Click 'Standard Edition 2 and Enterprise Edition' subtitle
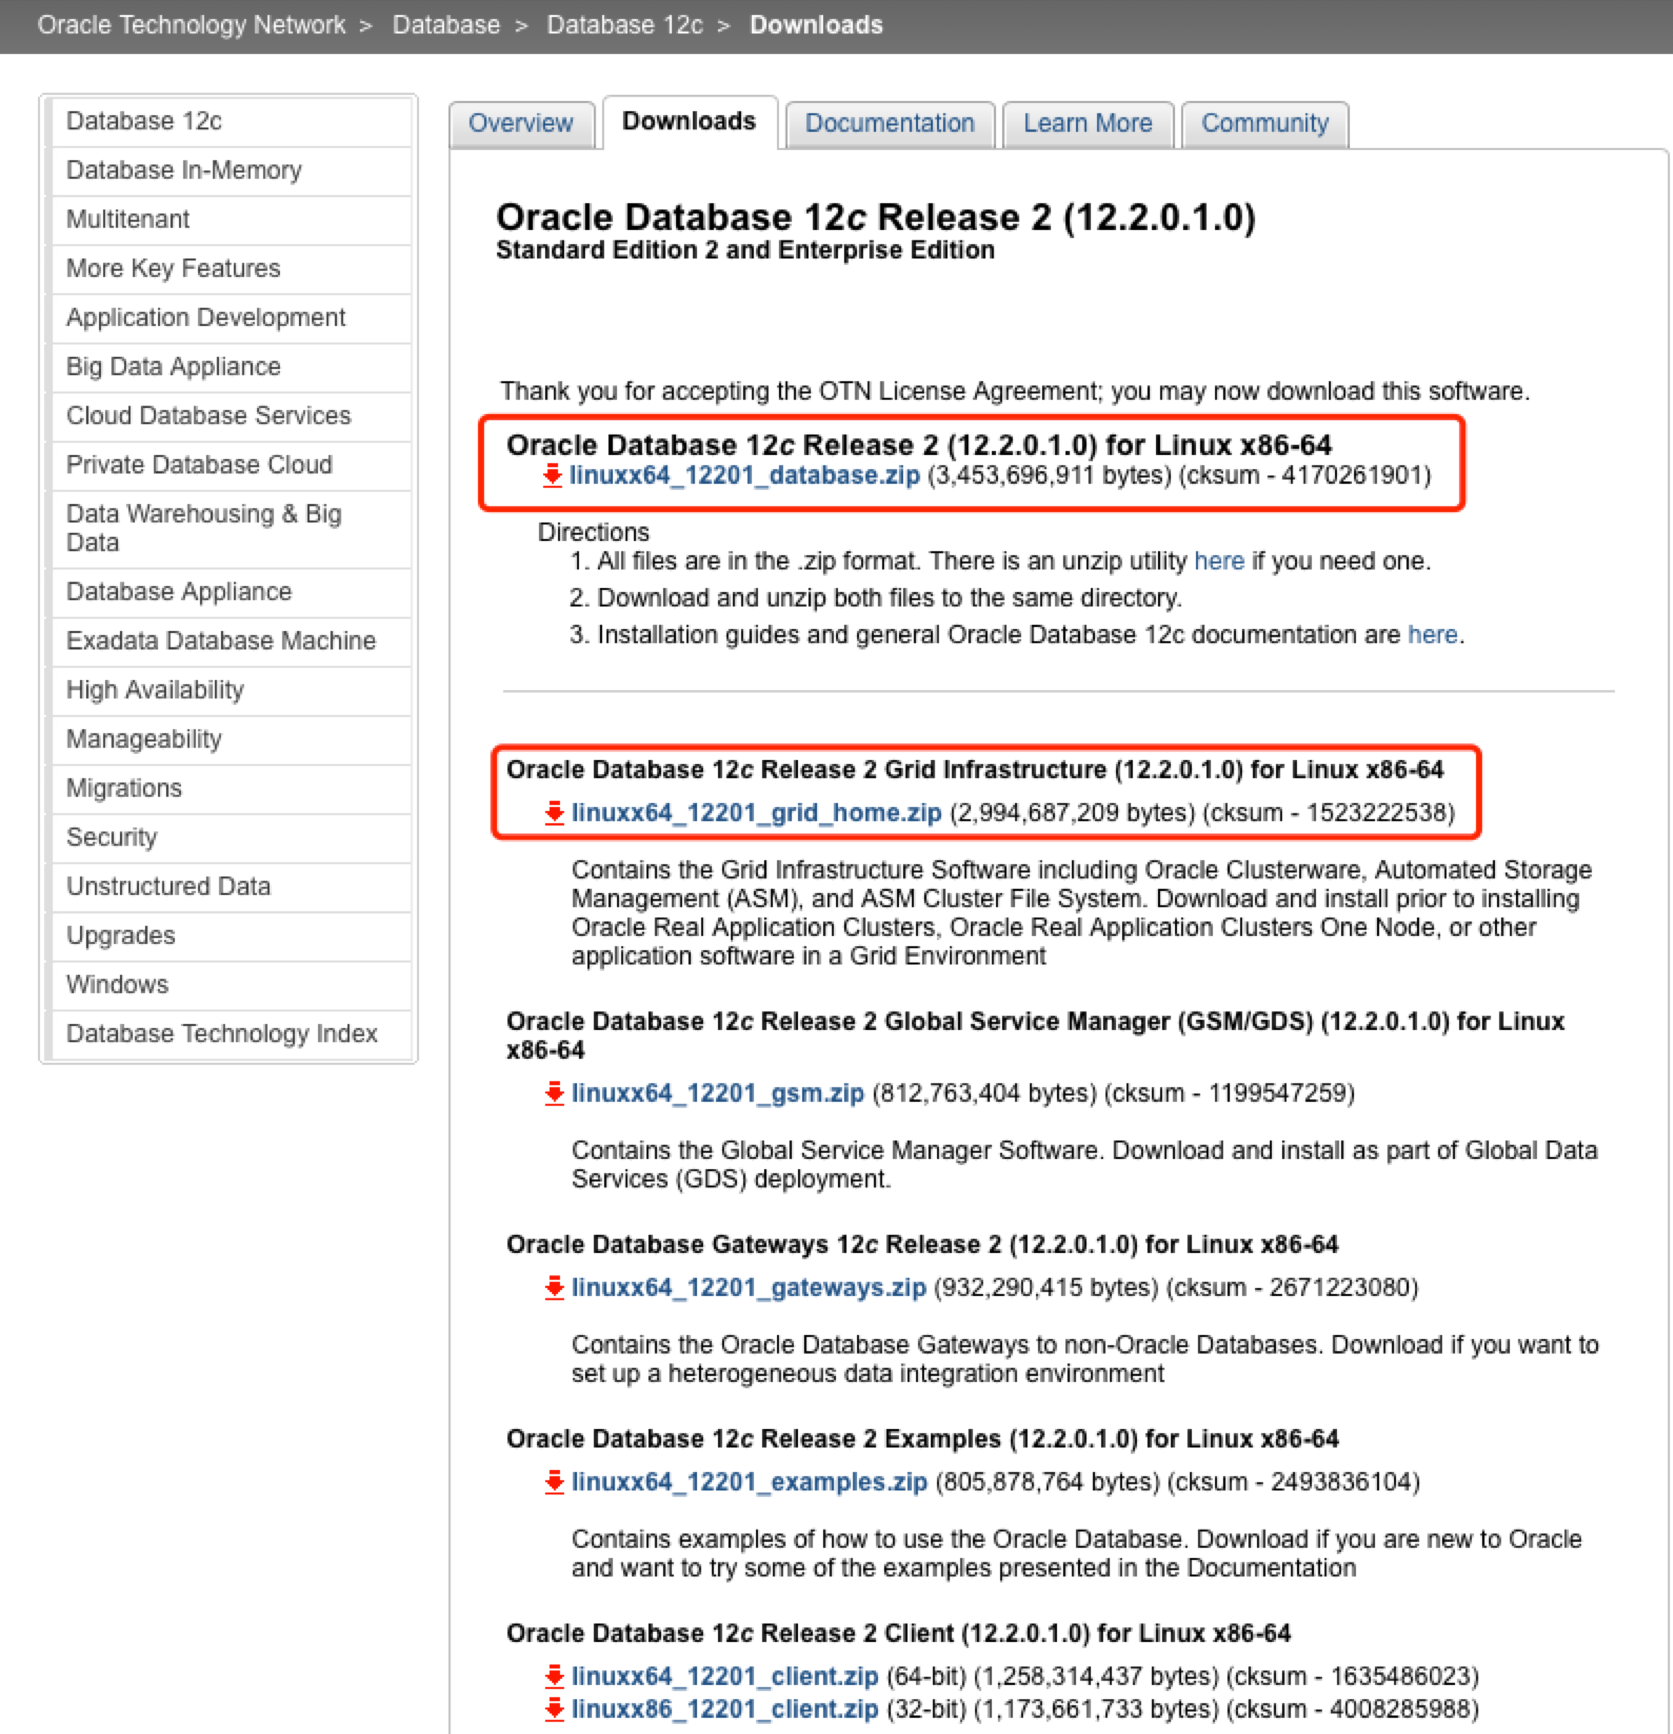This screenshot has width=1673, height=1734. tap(745, 250)
